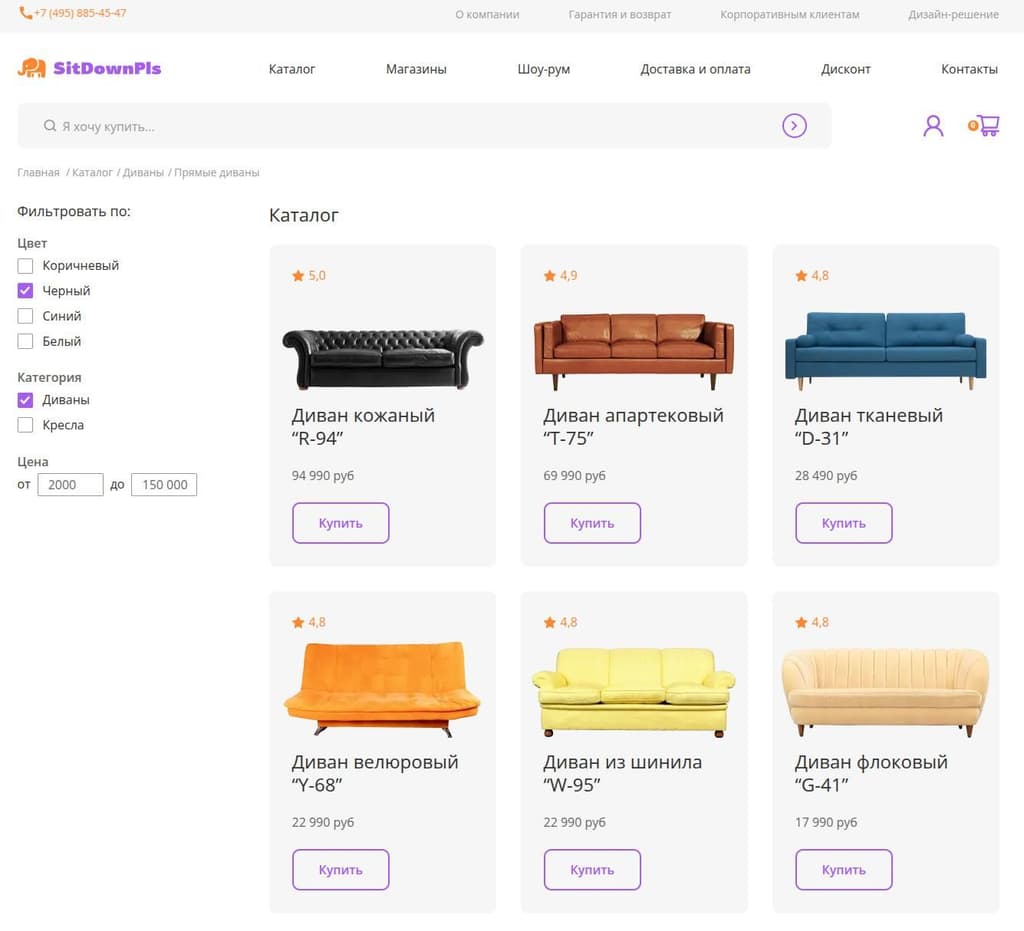Tick the Кресла category checkbox
The image size is (1024, 931).
click(x=25, y=425)
